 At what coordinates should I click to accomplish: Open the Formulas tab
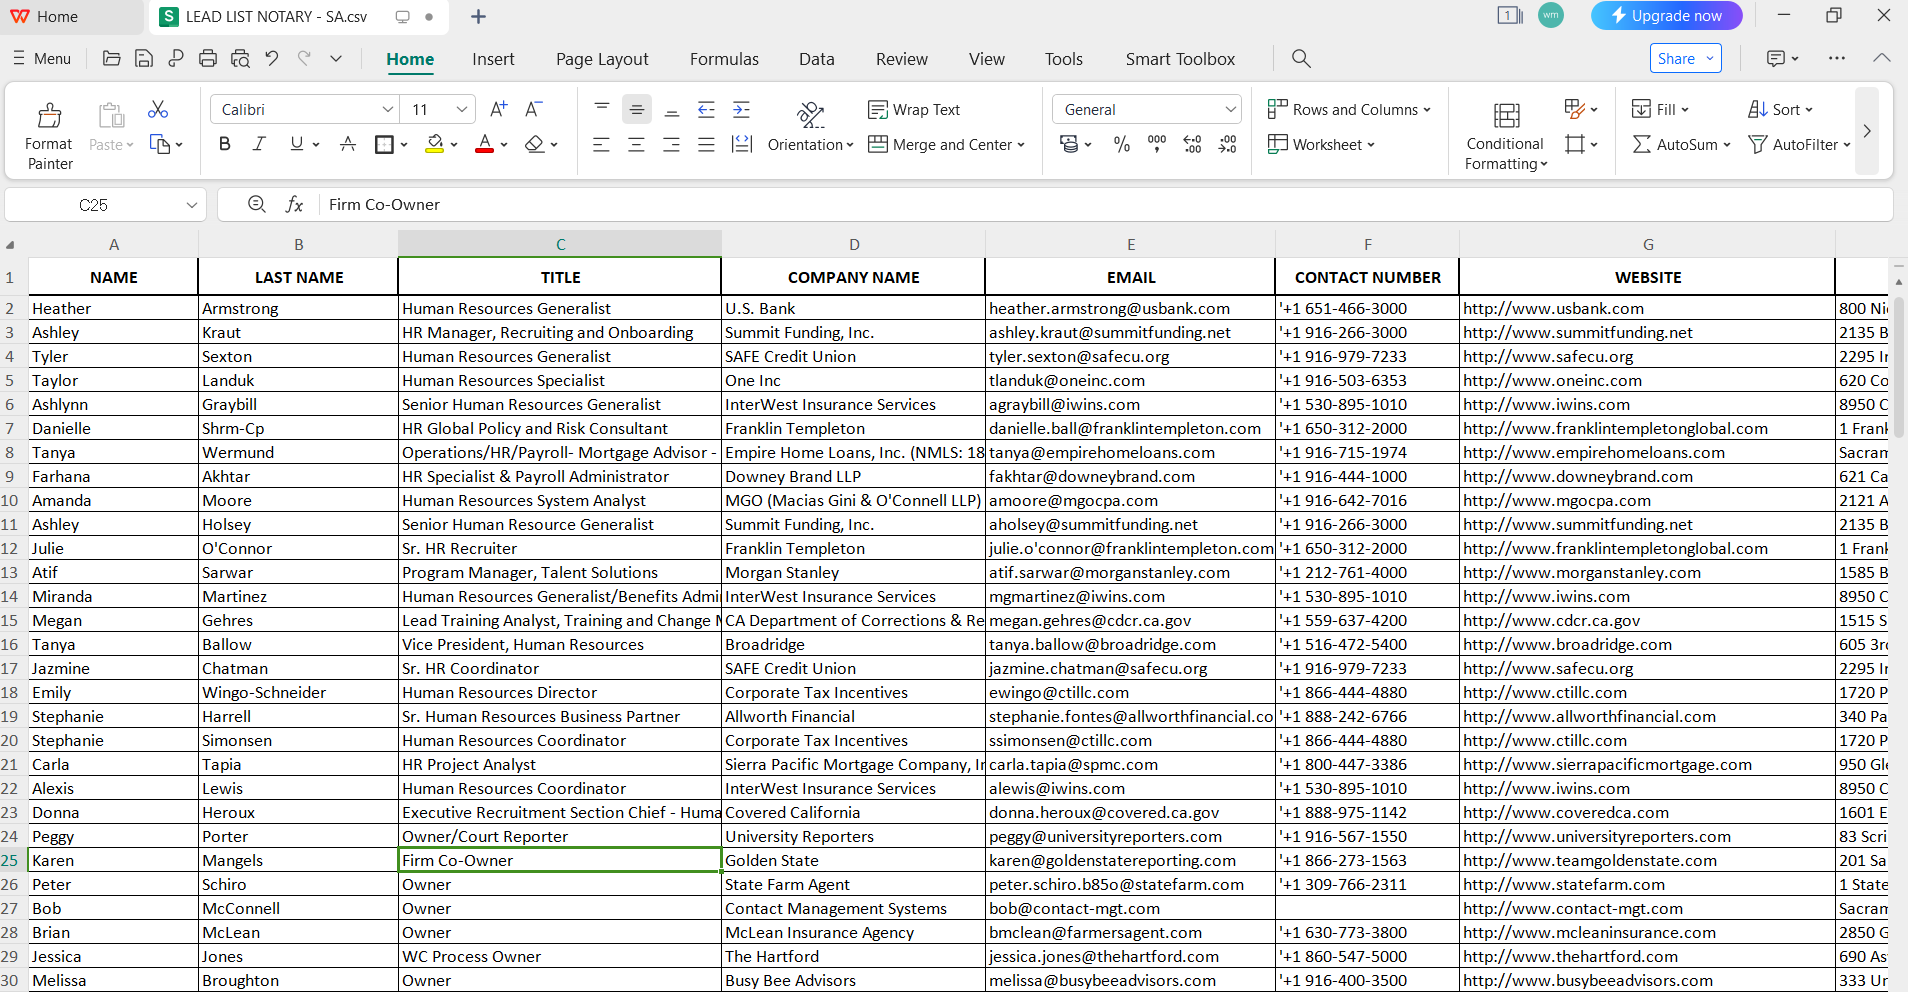[724, 59]
